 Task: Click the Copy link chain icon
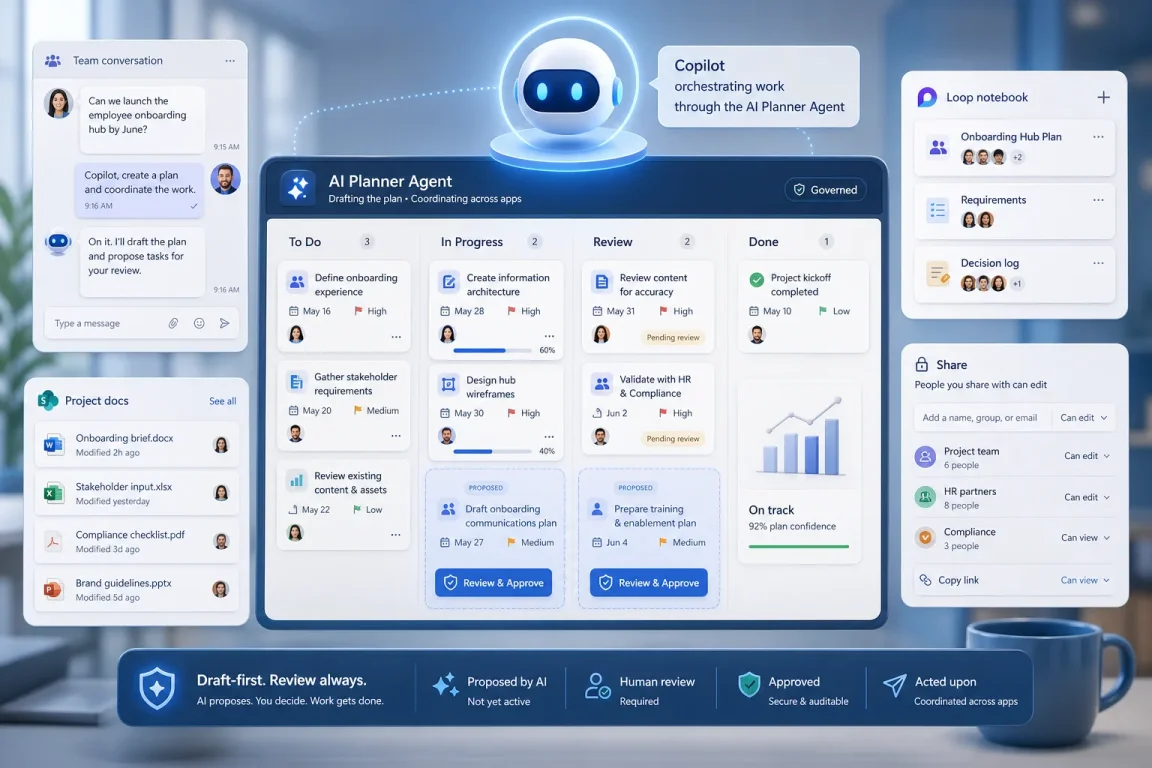point(925,580)
